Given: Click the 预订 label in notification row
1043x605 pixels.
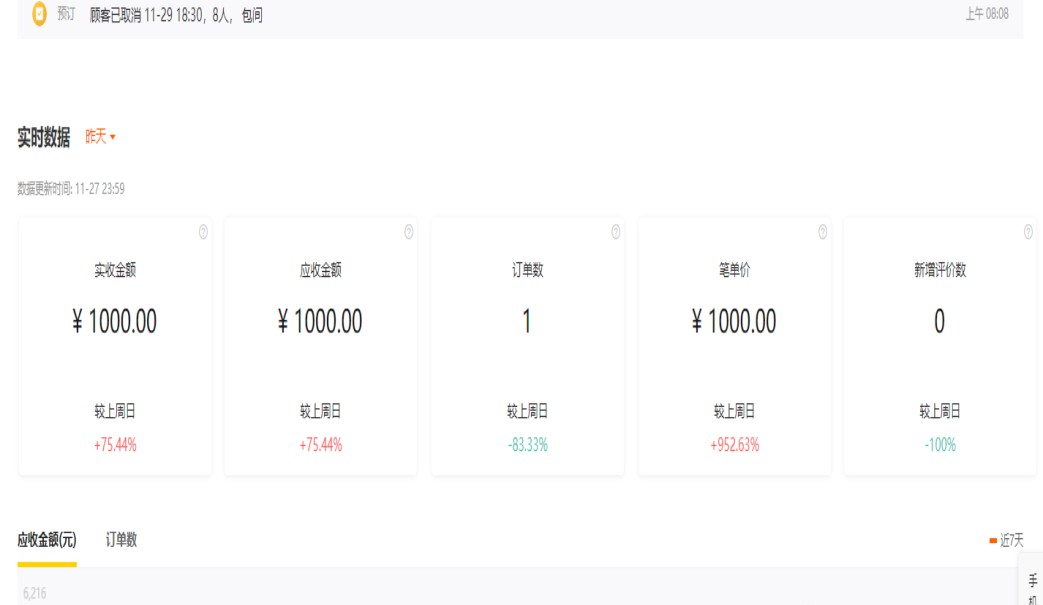Looking at the screenshot, I should click(66, 15).
